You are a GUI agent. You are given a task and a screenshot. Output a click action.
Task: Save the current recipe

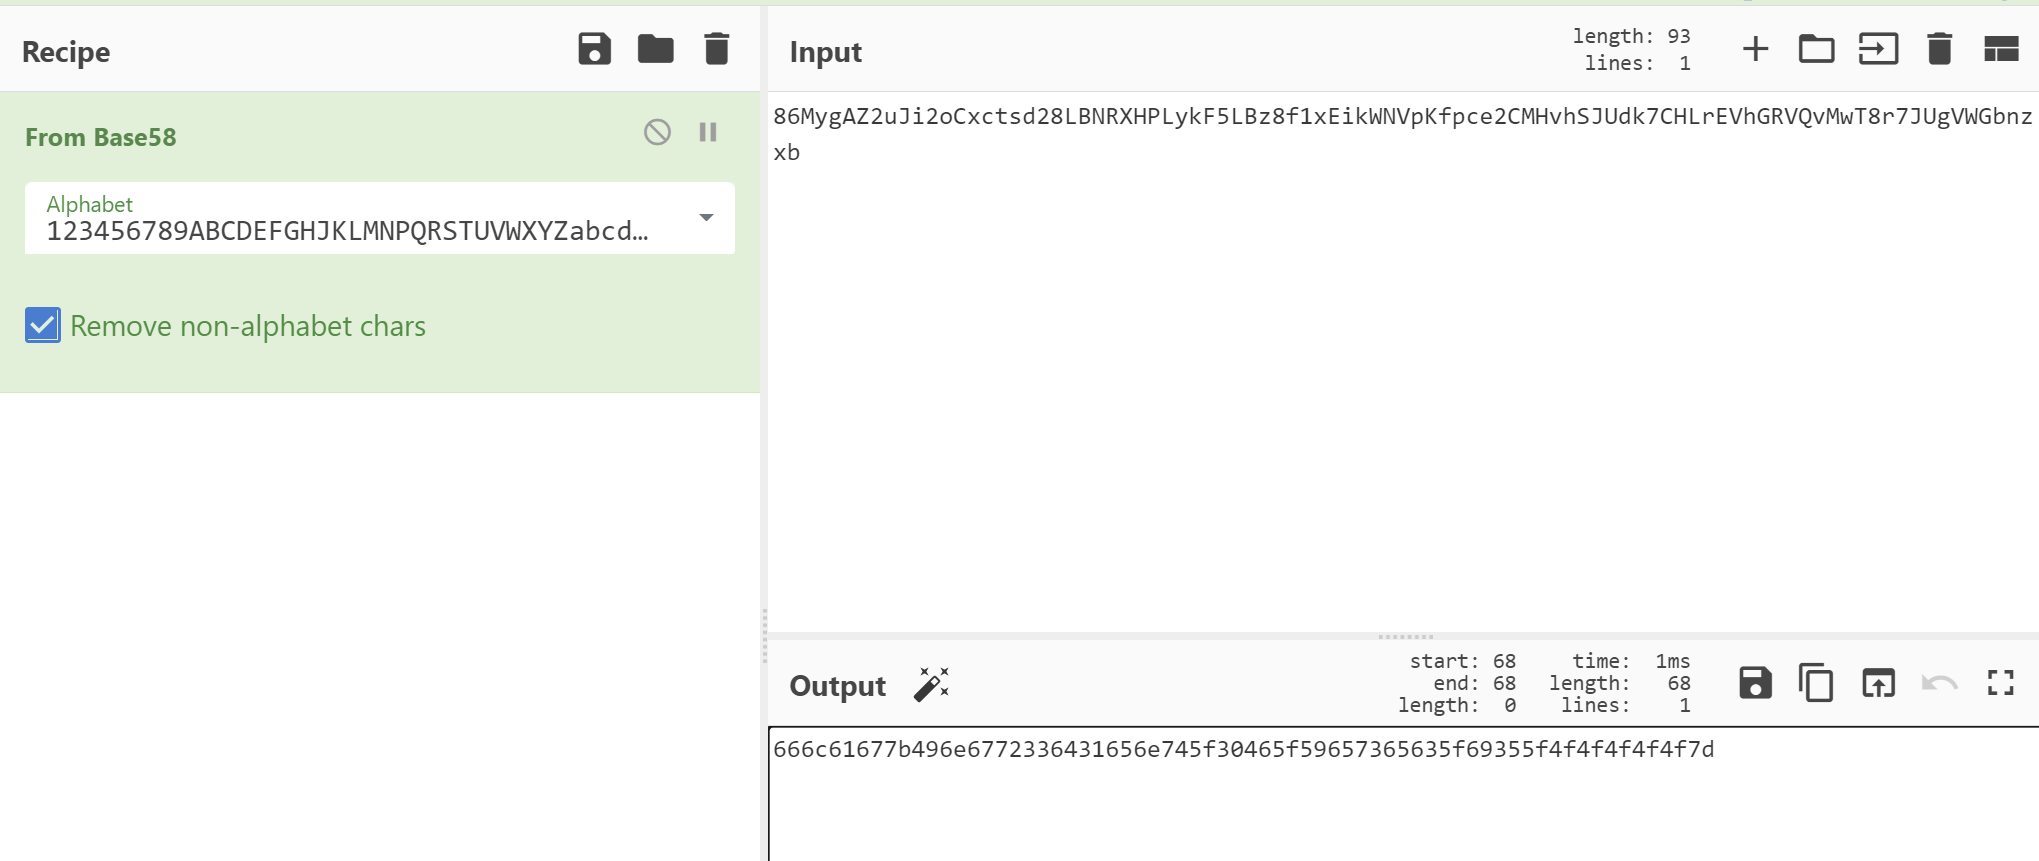[x=594, y=49]
